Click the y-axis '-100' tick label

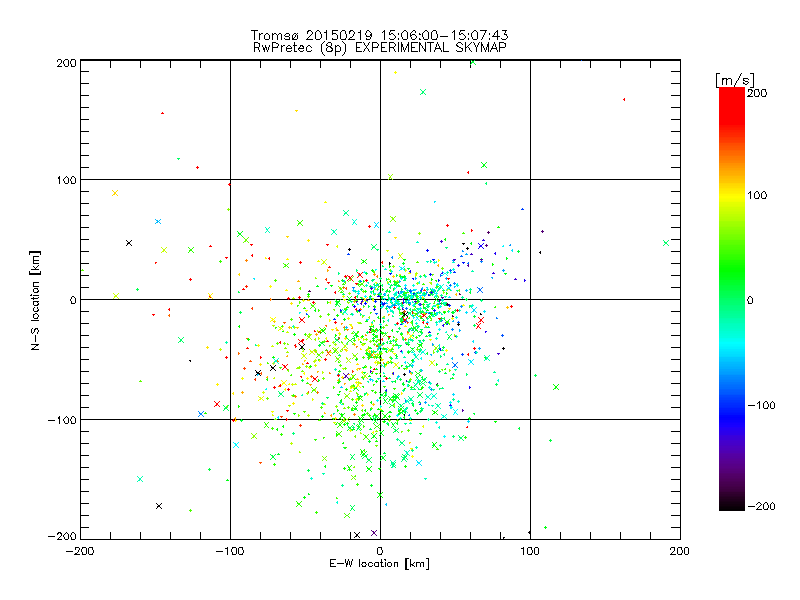[x=62, y=420]
